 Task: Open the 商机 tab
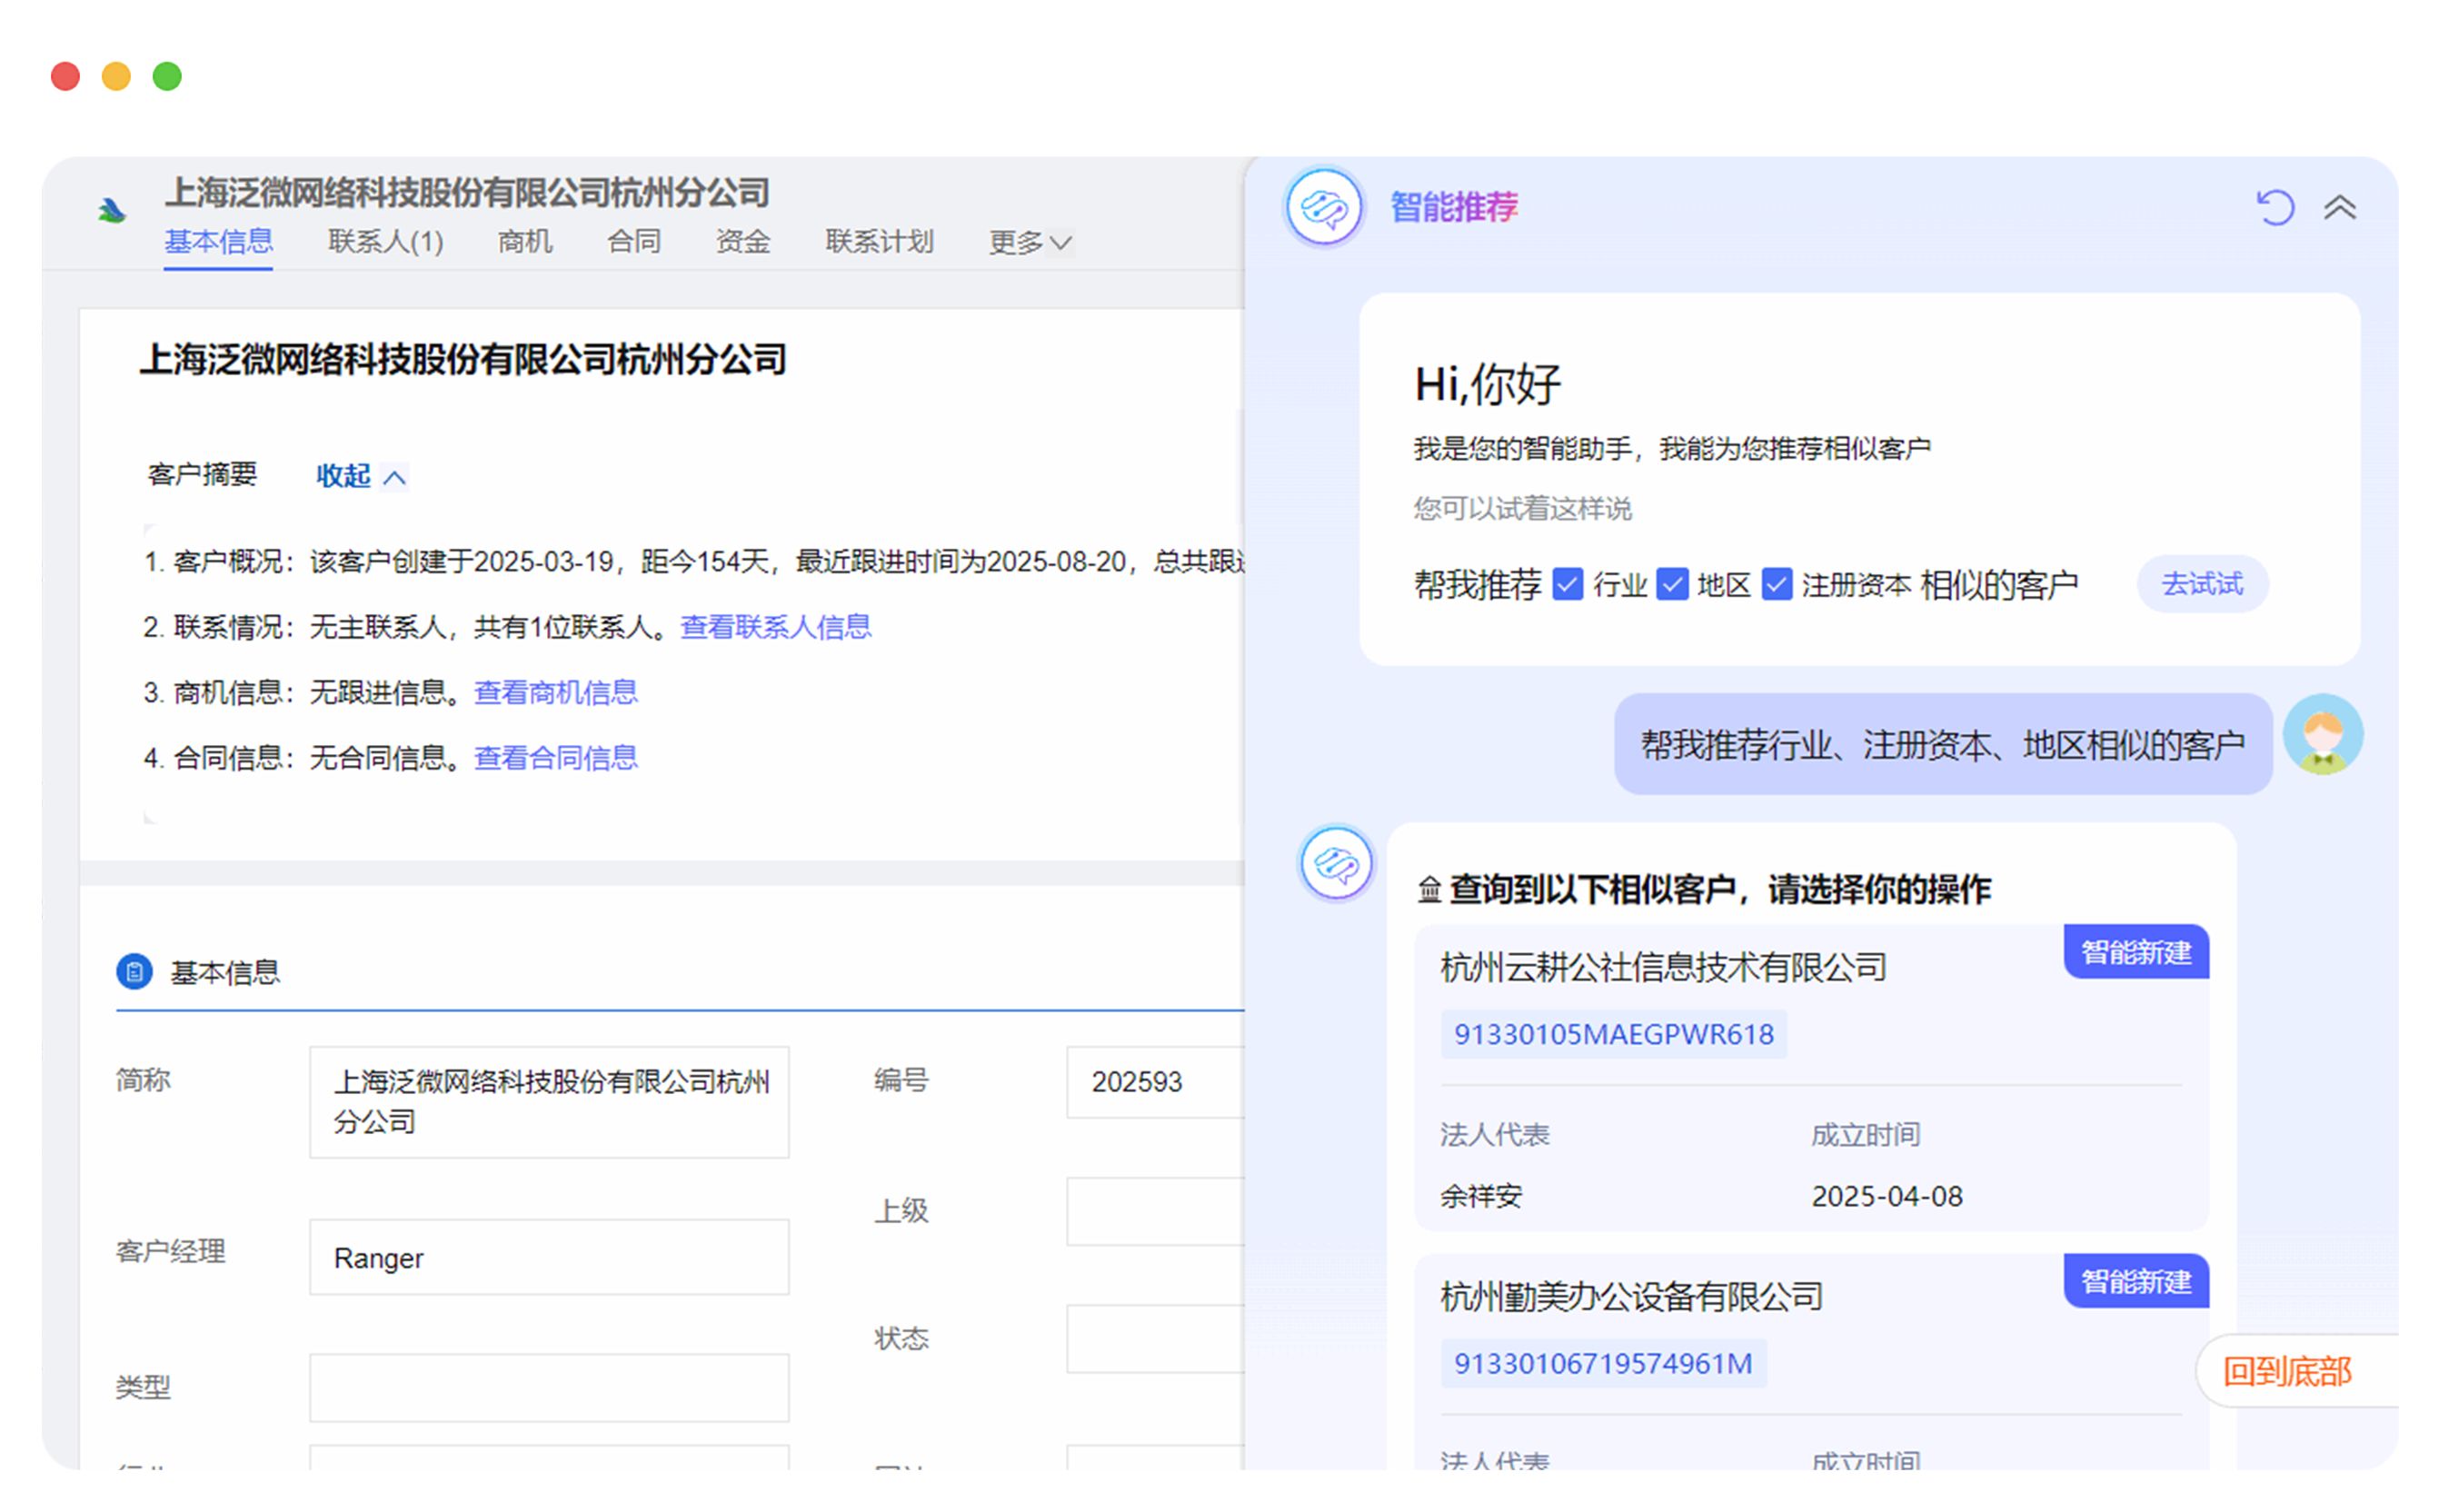(x=524, y=241)
